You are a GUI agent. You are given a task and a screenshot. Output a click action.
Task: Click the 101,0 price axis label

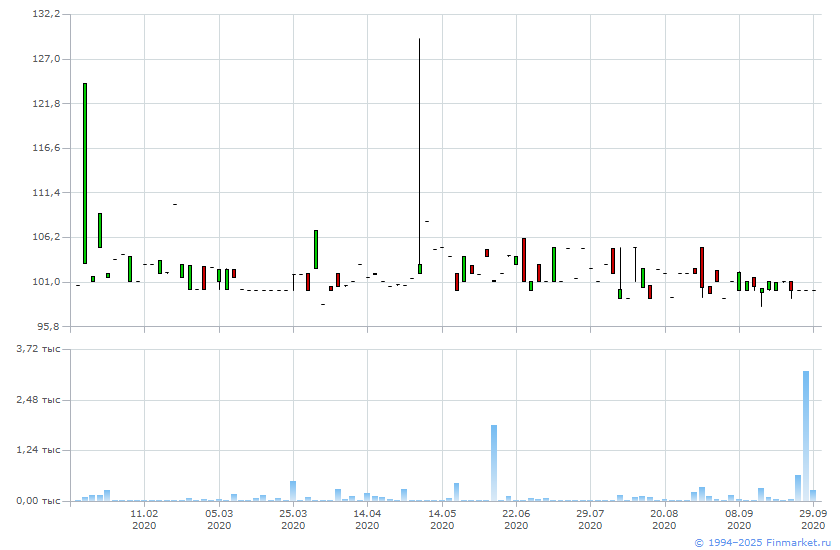(47, 282)
